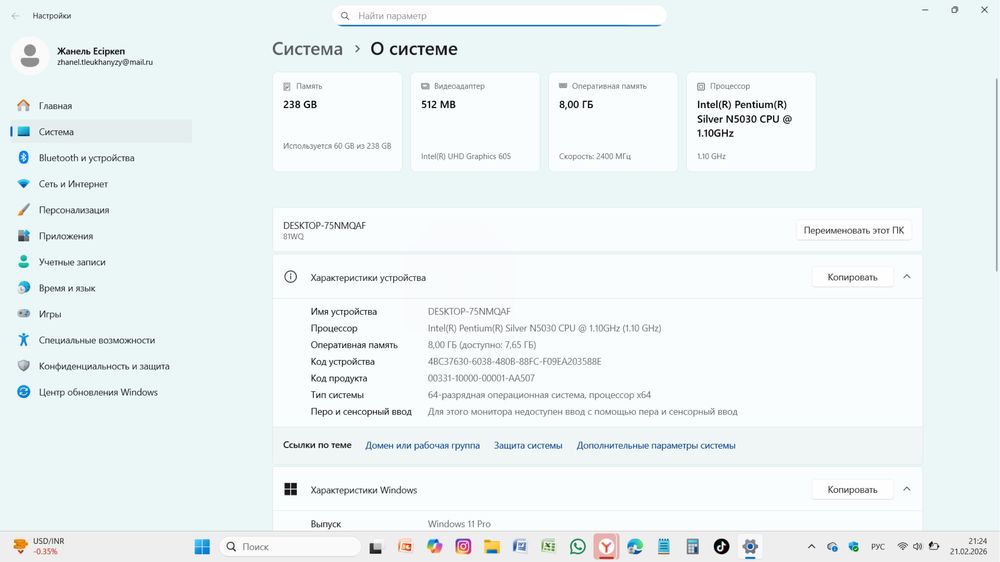1000x562 pixels.
Task: Copy device characteristics with Копировать
Action: coord(852,277)
